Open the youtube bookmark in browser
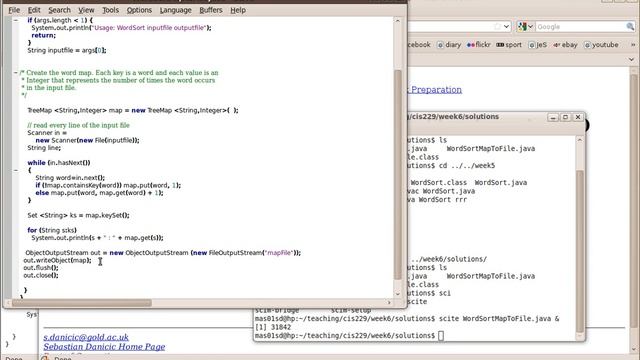Image resolution: width=640 pixels, height=360 pixels. 601,45
